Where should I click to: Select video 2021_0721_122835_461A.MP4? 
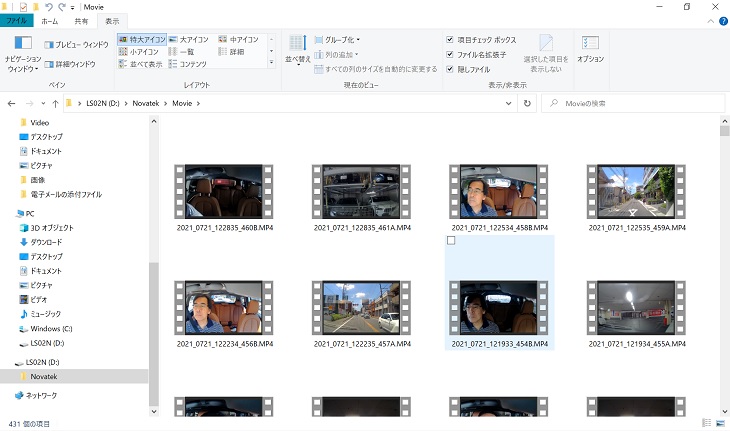click(362, 198)
